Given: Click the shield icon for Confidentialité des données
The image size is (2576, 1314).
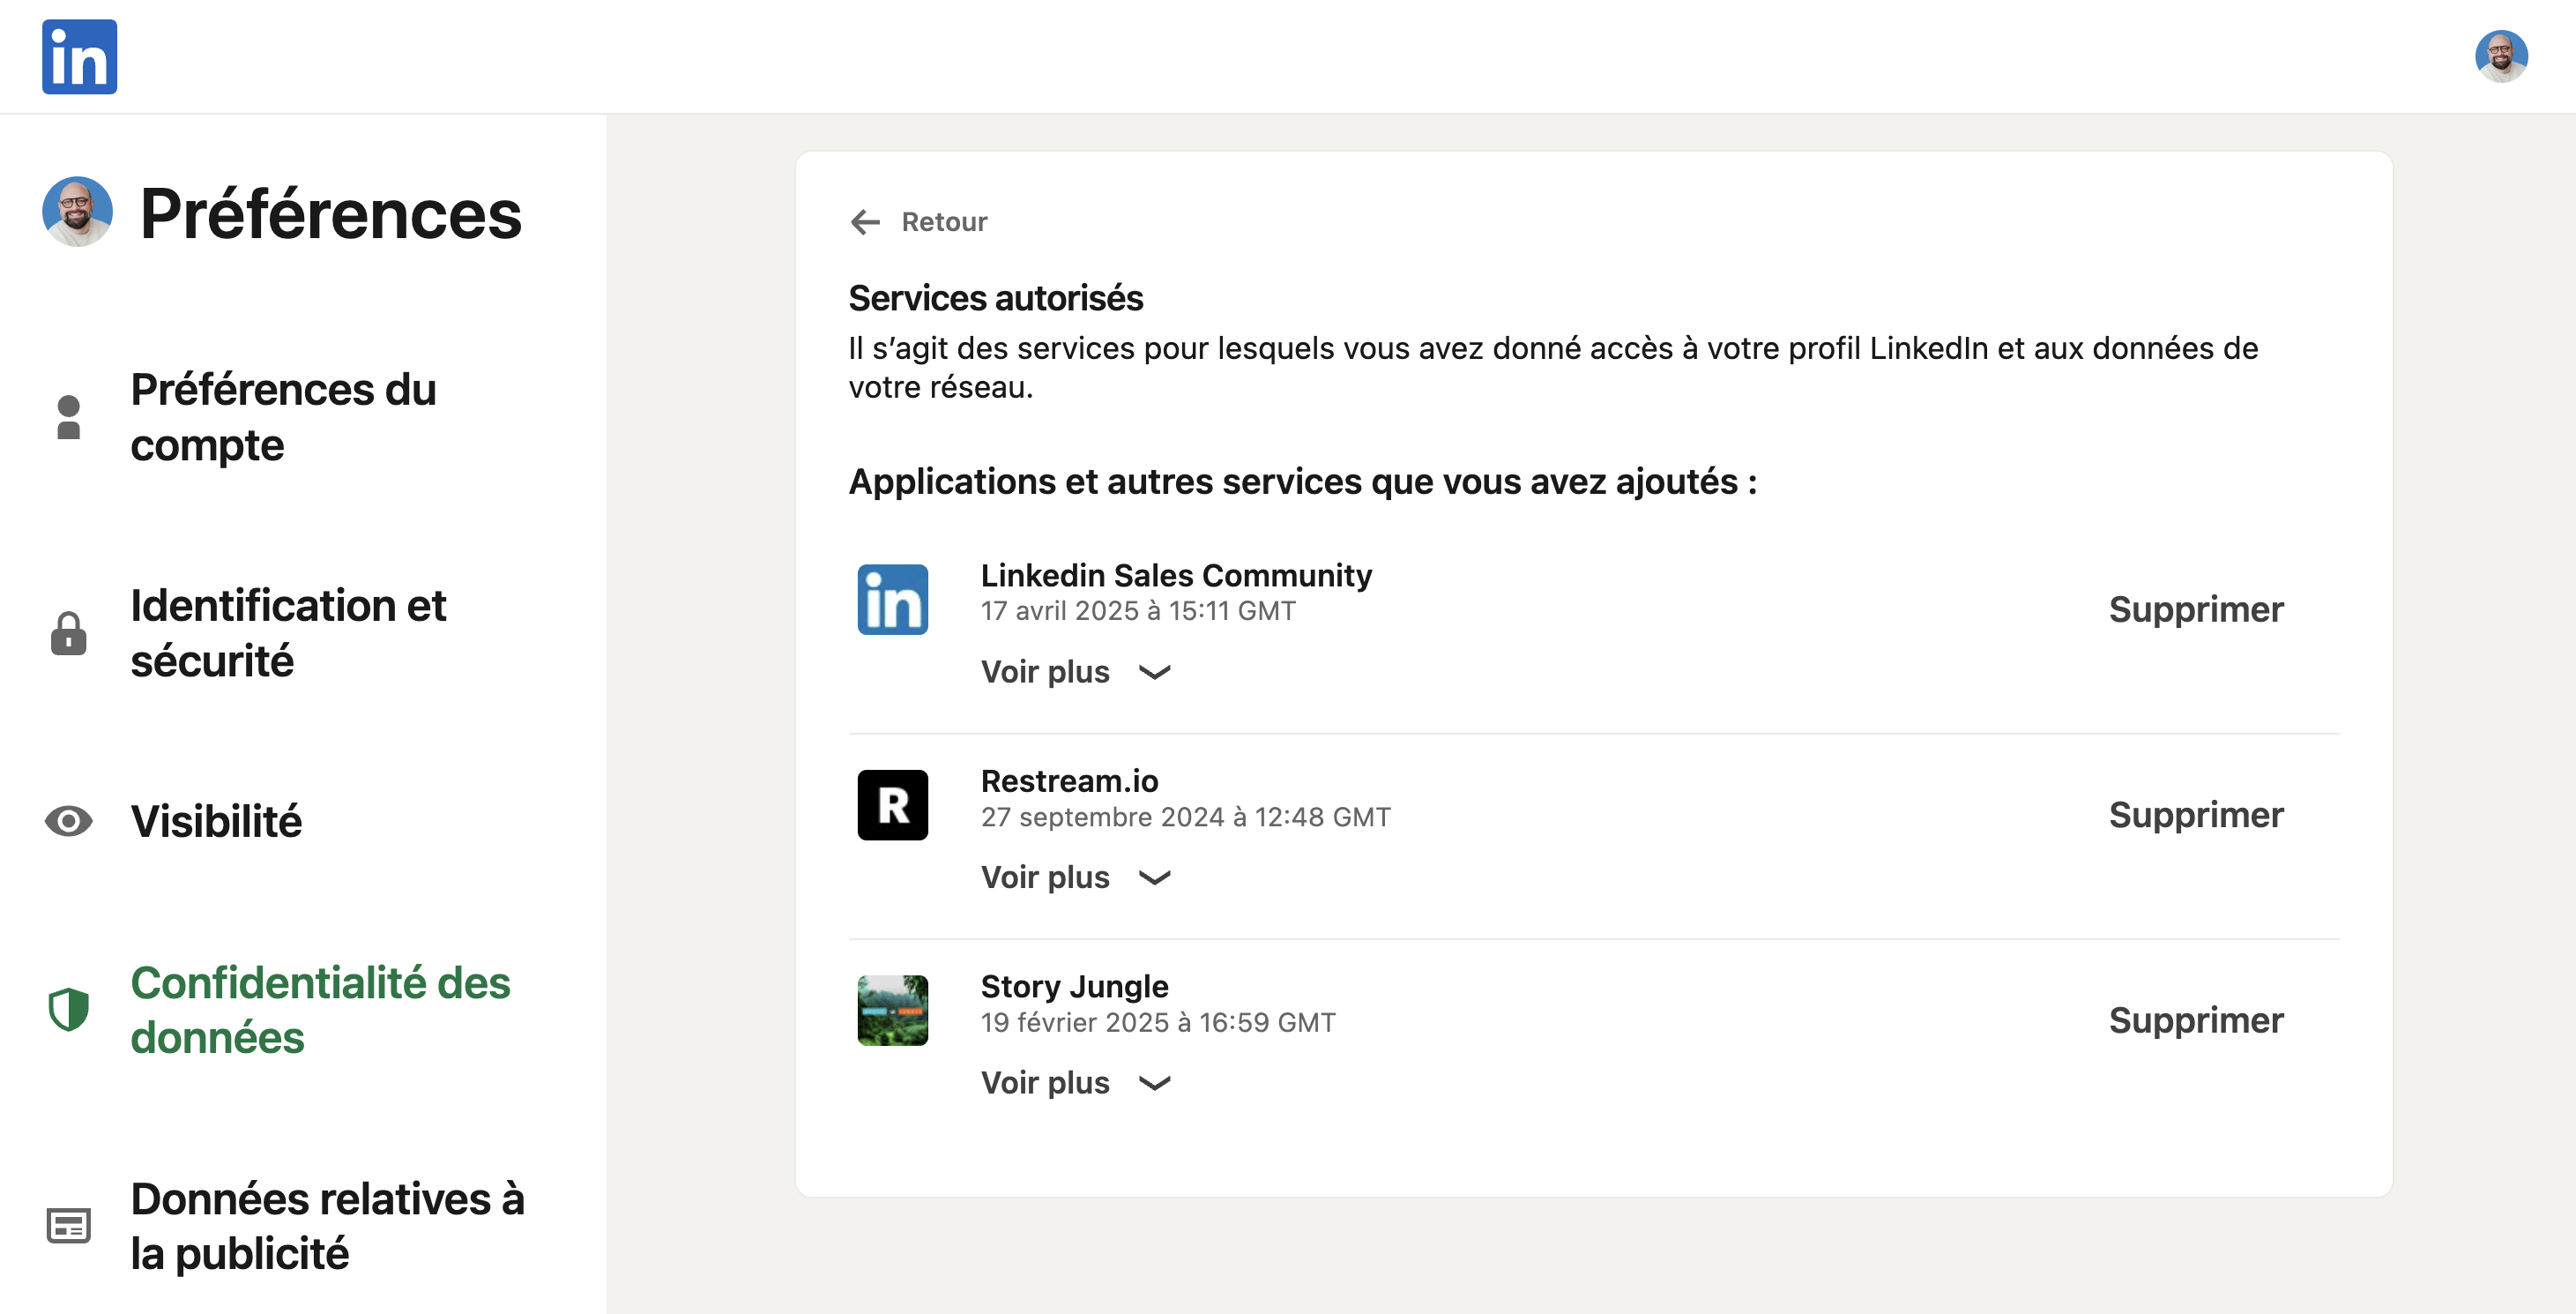Looking at the screenshot, I should [x=69, y=1010].
